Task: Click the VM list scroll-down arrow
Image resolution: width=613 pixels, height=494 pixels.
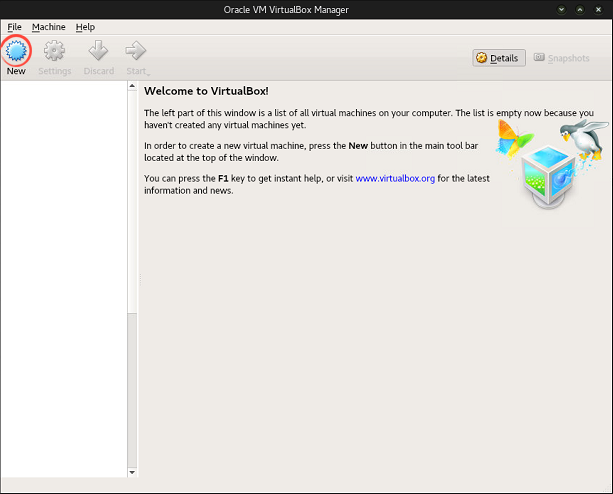Action: [x=132, y=473]
